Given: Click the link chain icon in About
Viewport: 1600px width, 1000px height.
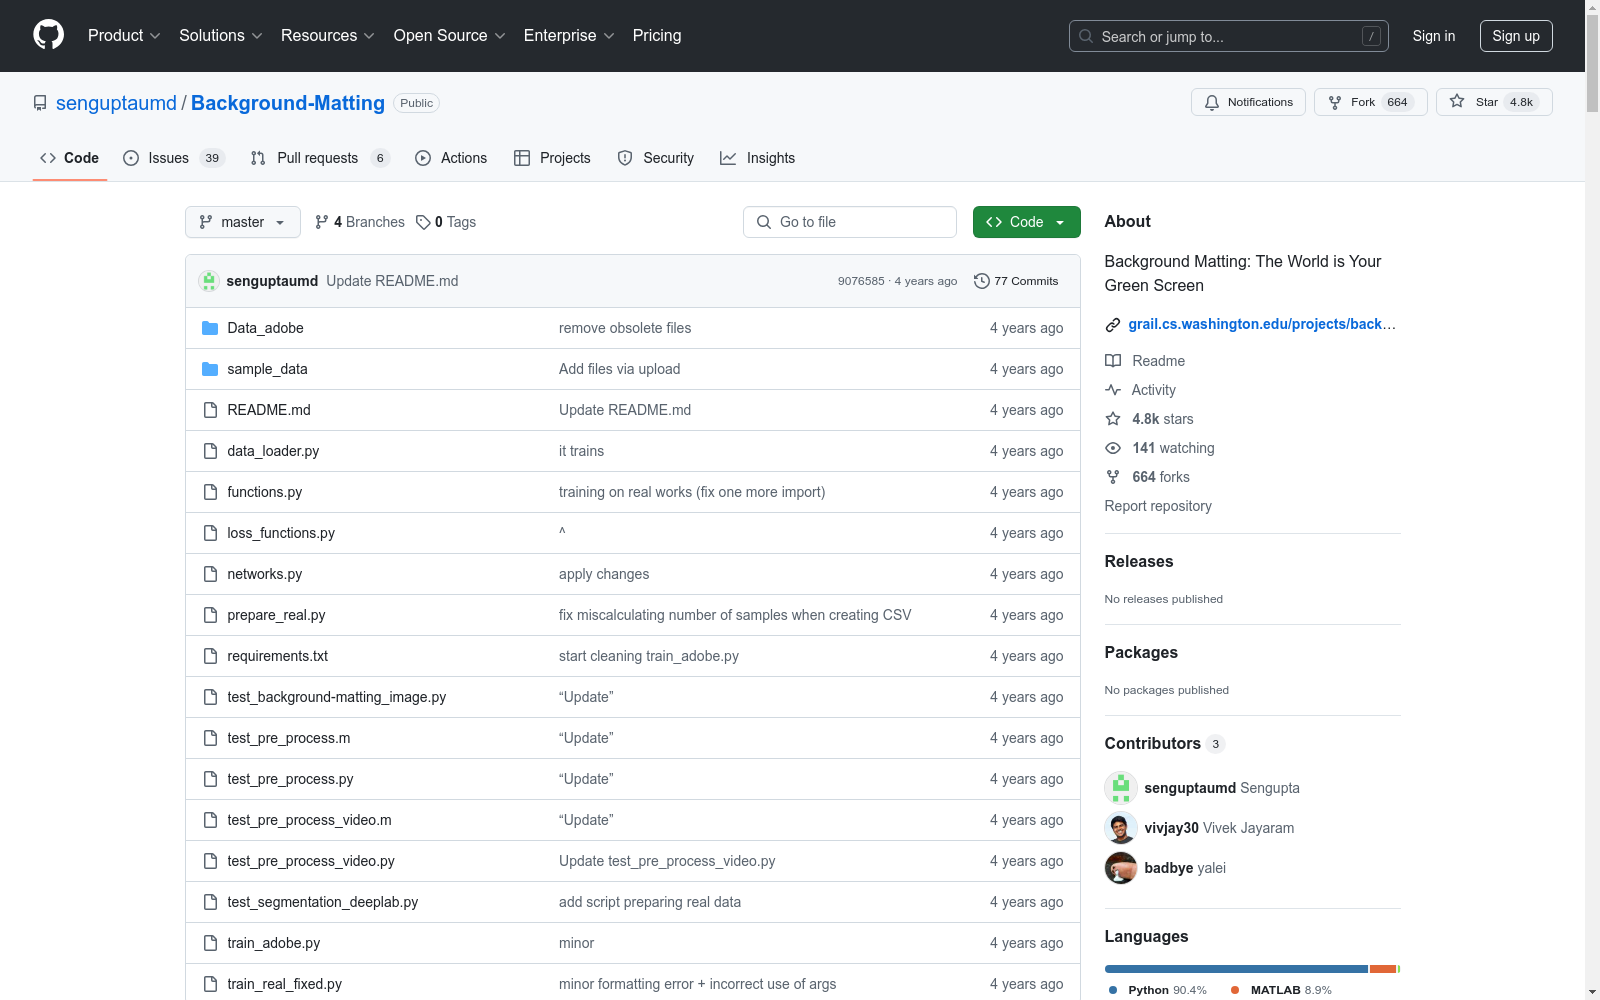Looking at the screenshot, I should (1113, 325).
